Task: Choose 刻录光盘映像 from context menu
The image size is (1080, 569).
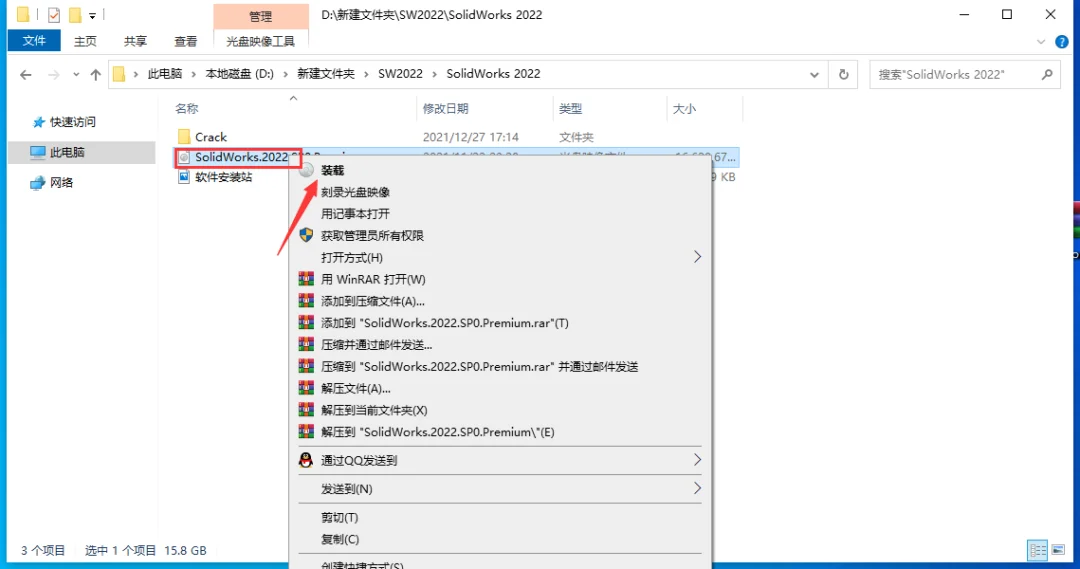Action: click(x=500, y=192)
